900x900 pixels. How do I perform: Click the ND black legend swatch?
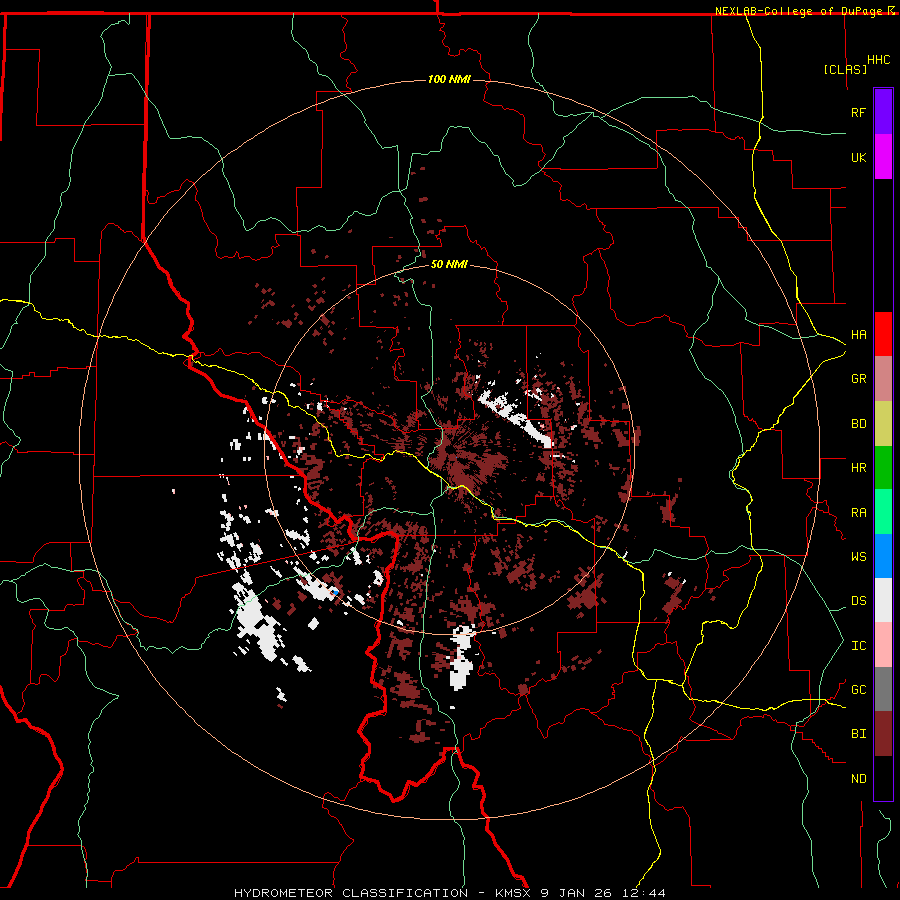click(883, 778)
